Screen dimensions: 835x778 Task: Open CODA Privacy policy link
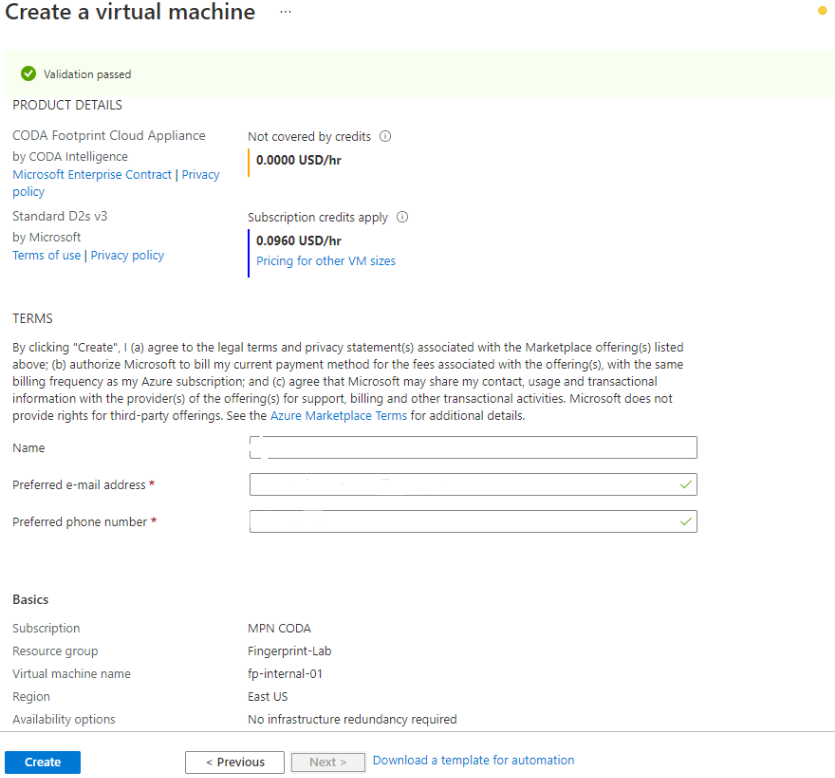coord(200,175)
